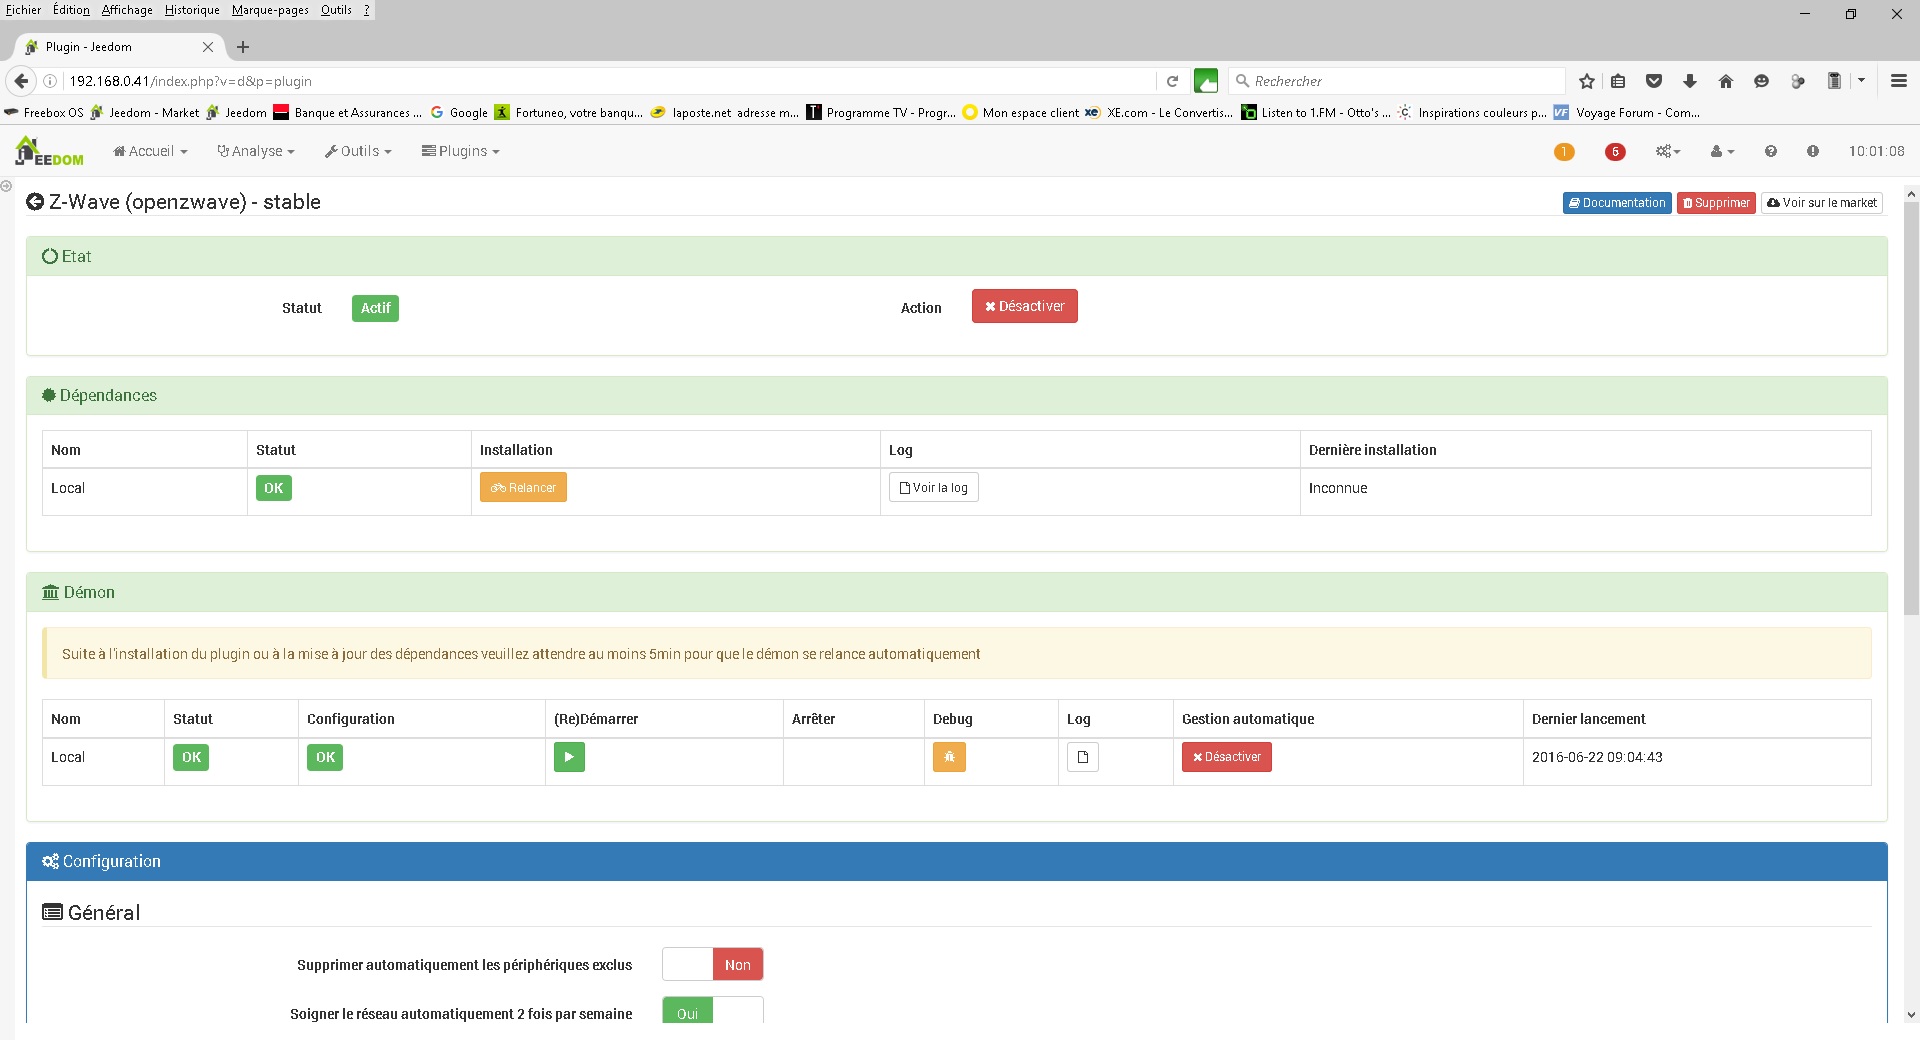Go back with the arrow beside Z-Wave title
Screen dimensions: 1920x1040
click(x=35, y=202)
